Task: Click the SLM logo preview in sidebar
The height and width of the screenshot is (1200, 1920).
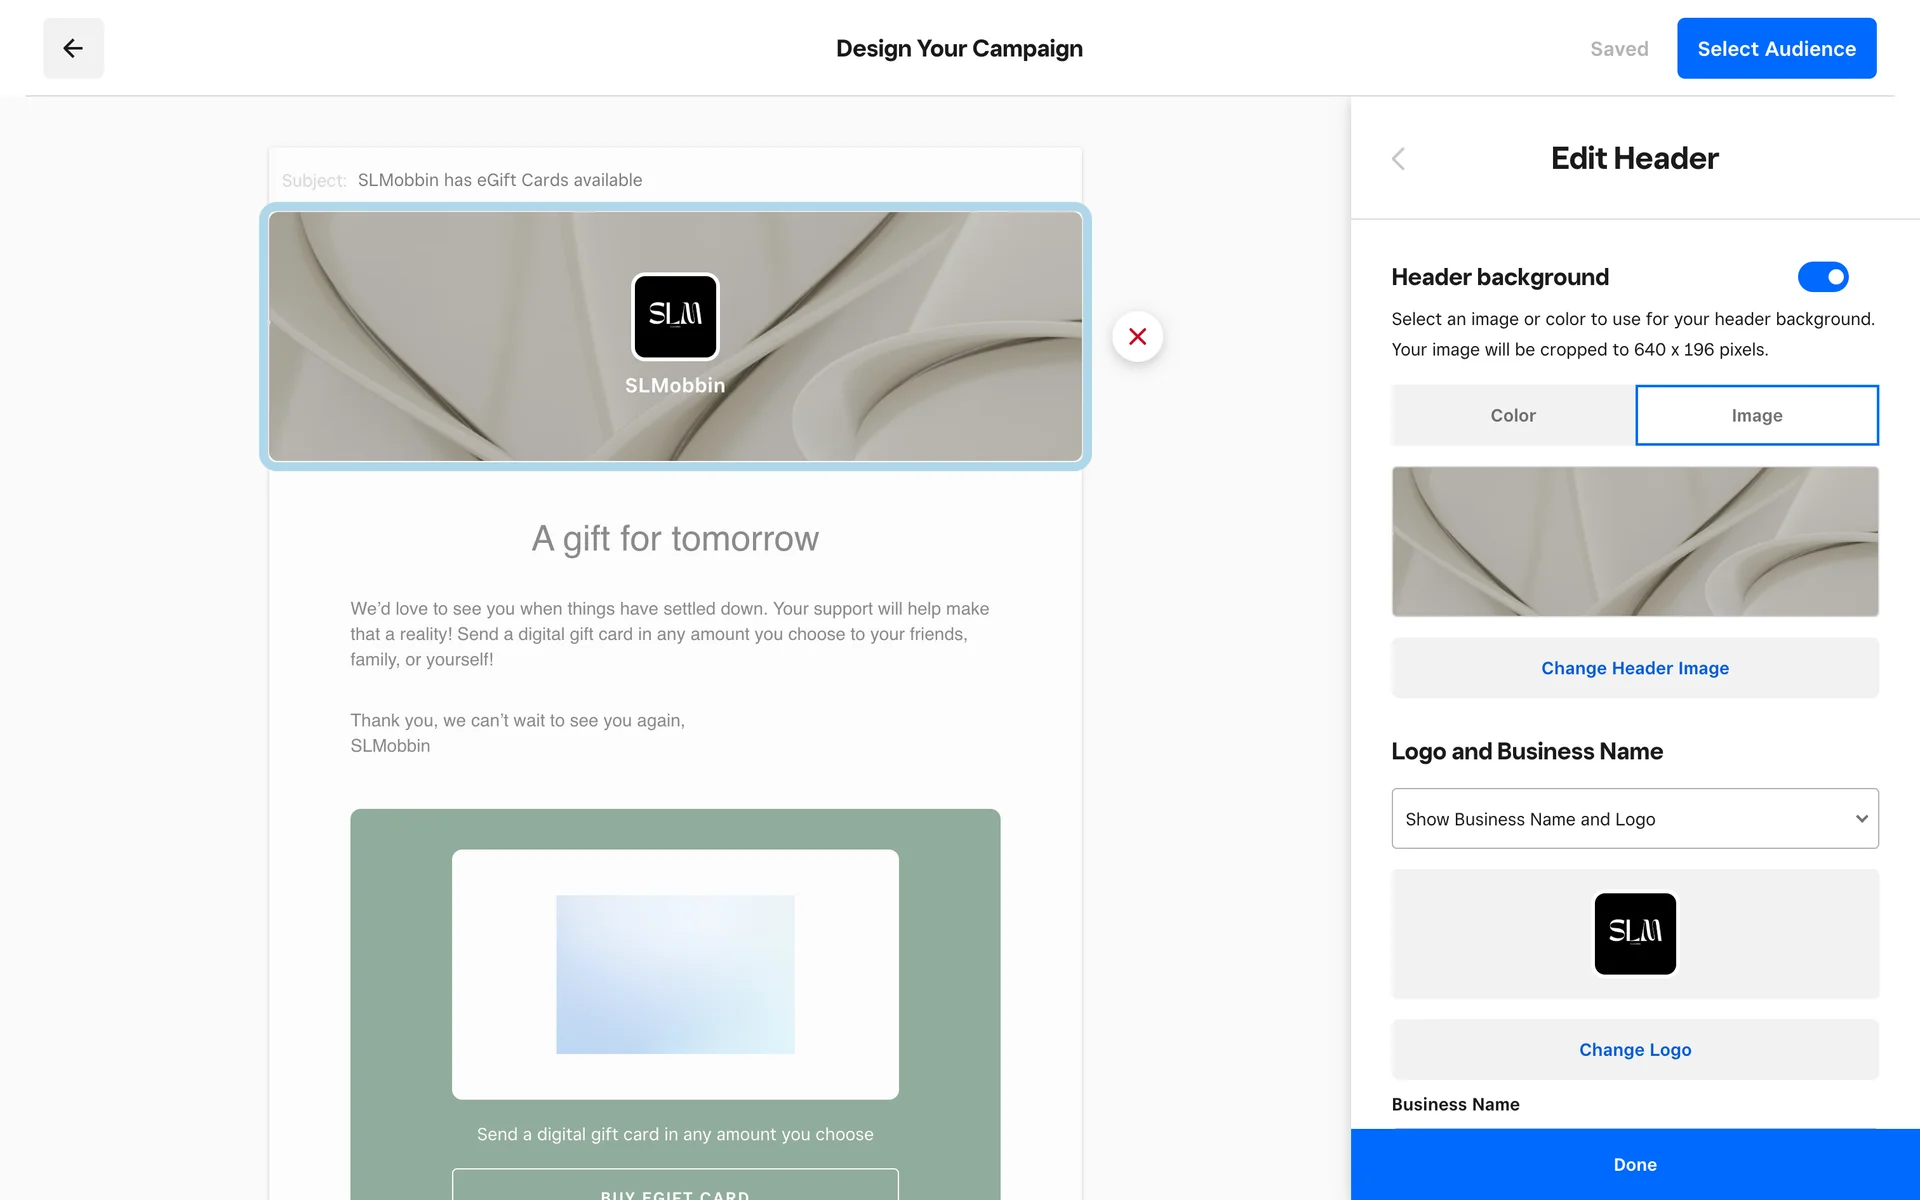Action: (1634, 933)
